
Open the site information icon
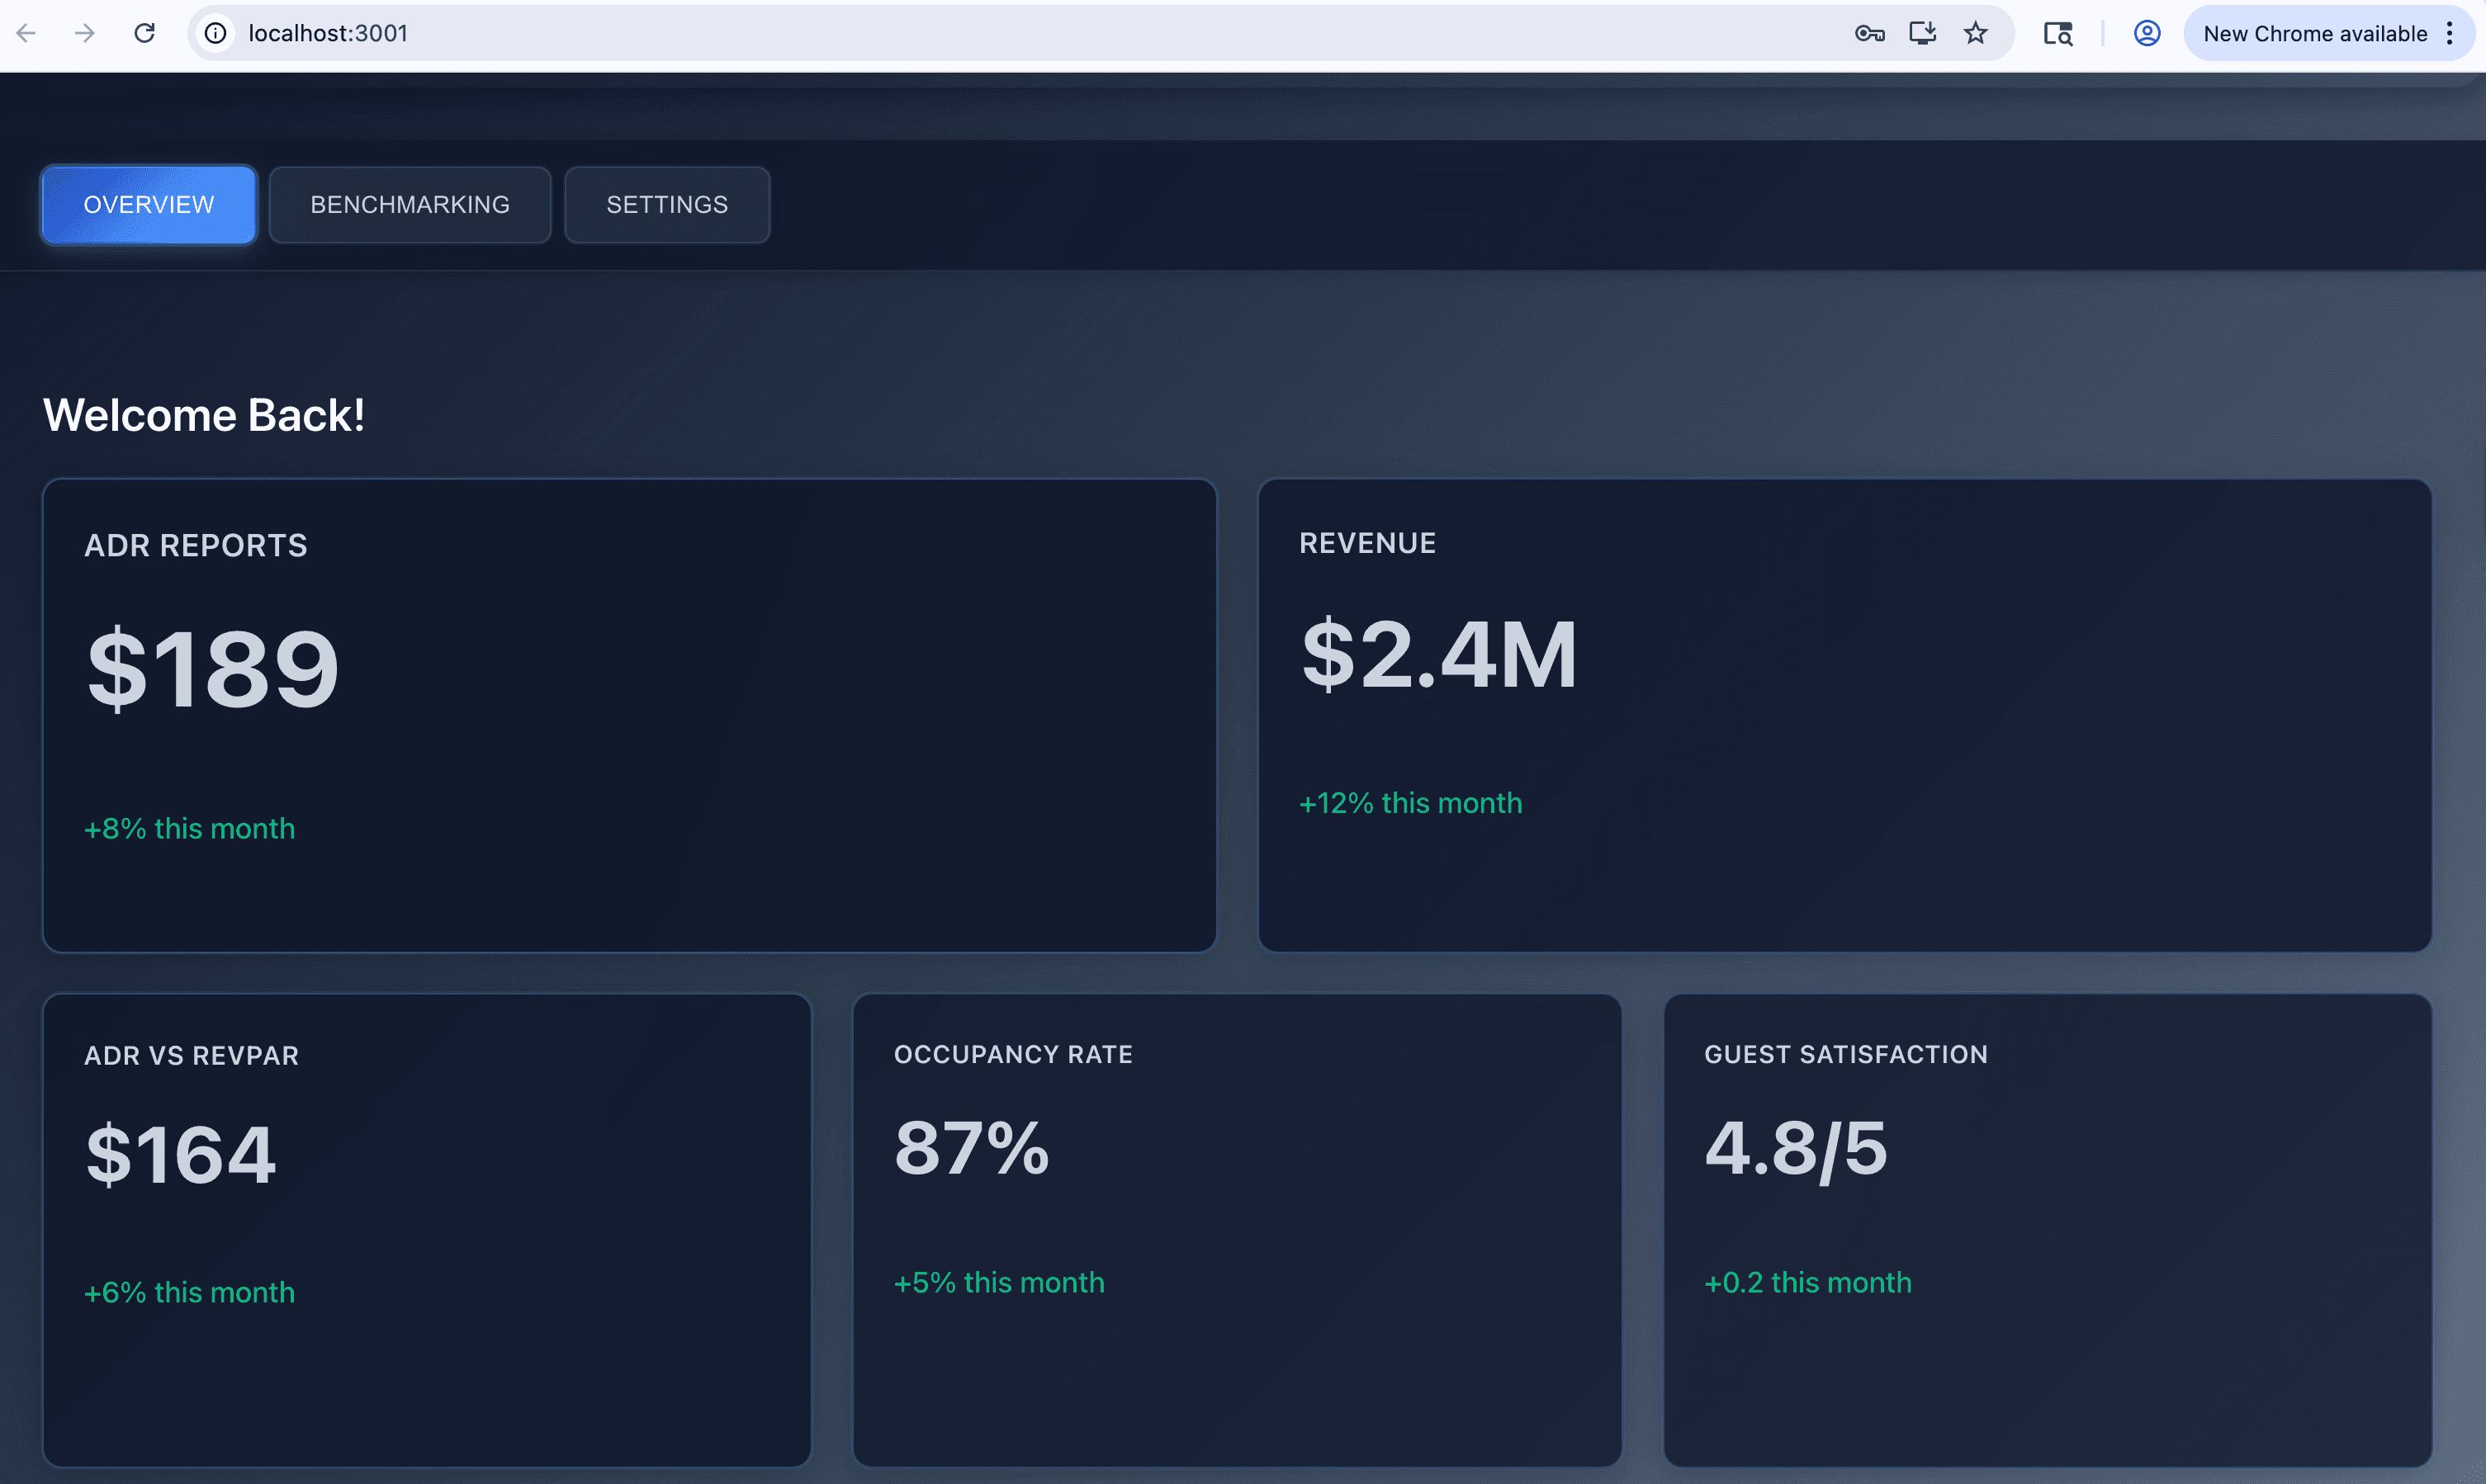[215, 33]
